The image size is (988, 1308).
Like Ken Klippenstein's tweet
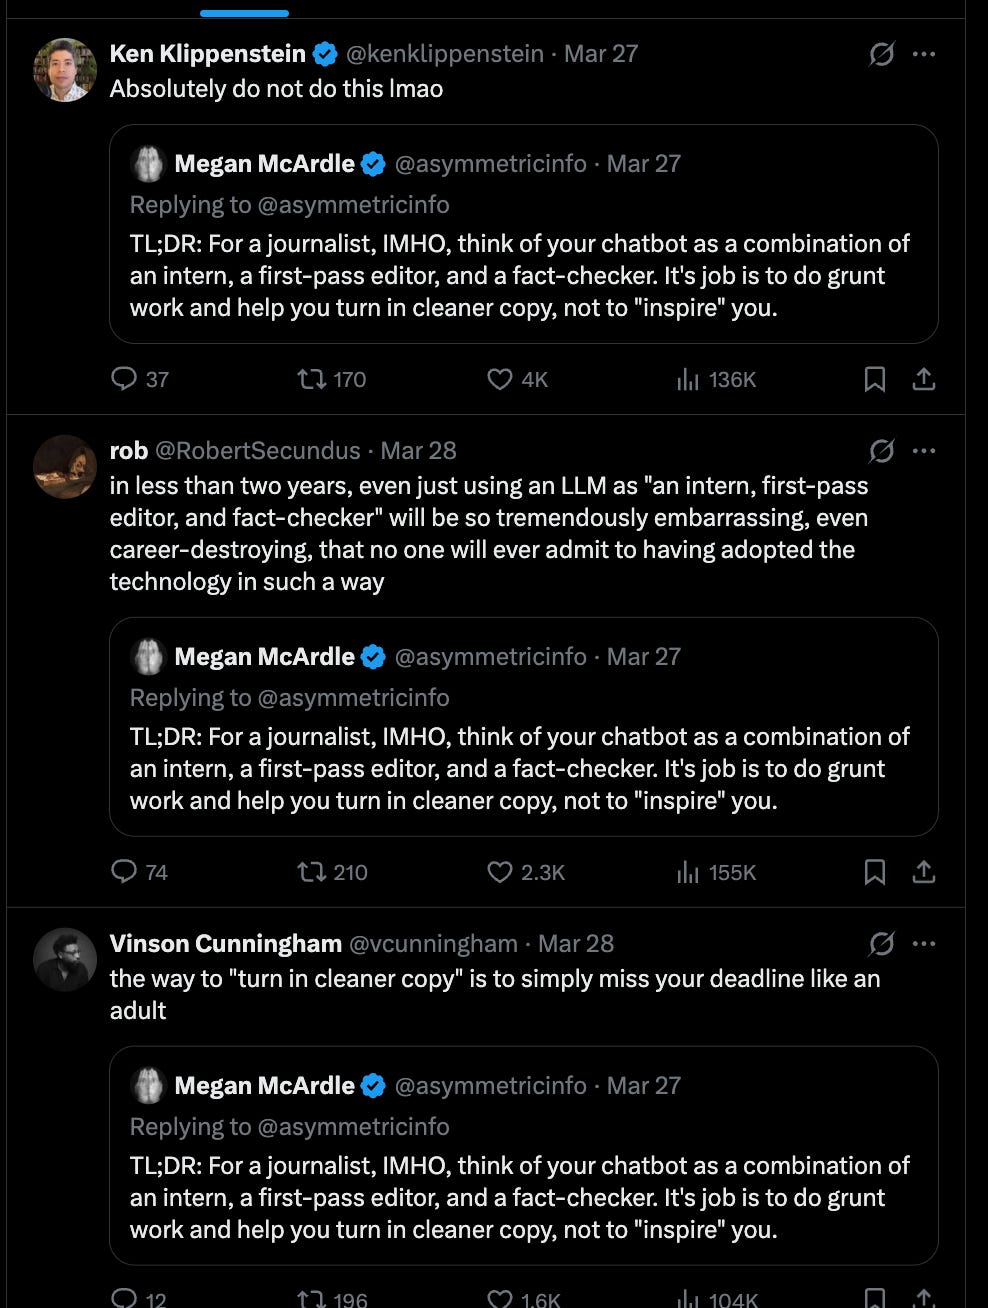coord(499,379)
